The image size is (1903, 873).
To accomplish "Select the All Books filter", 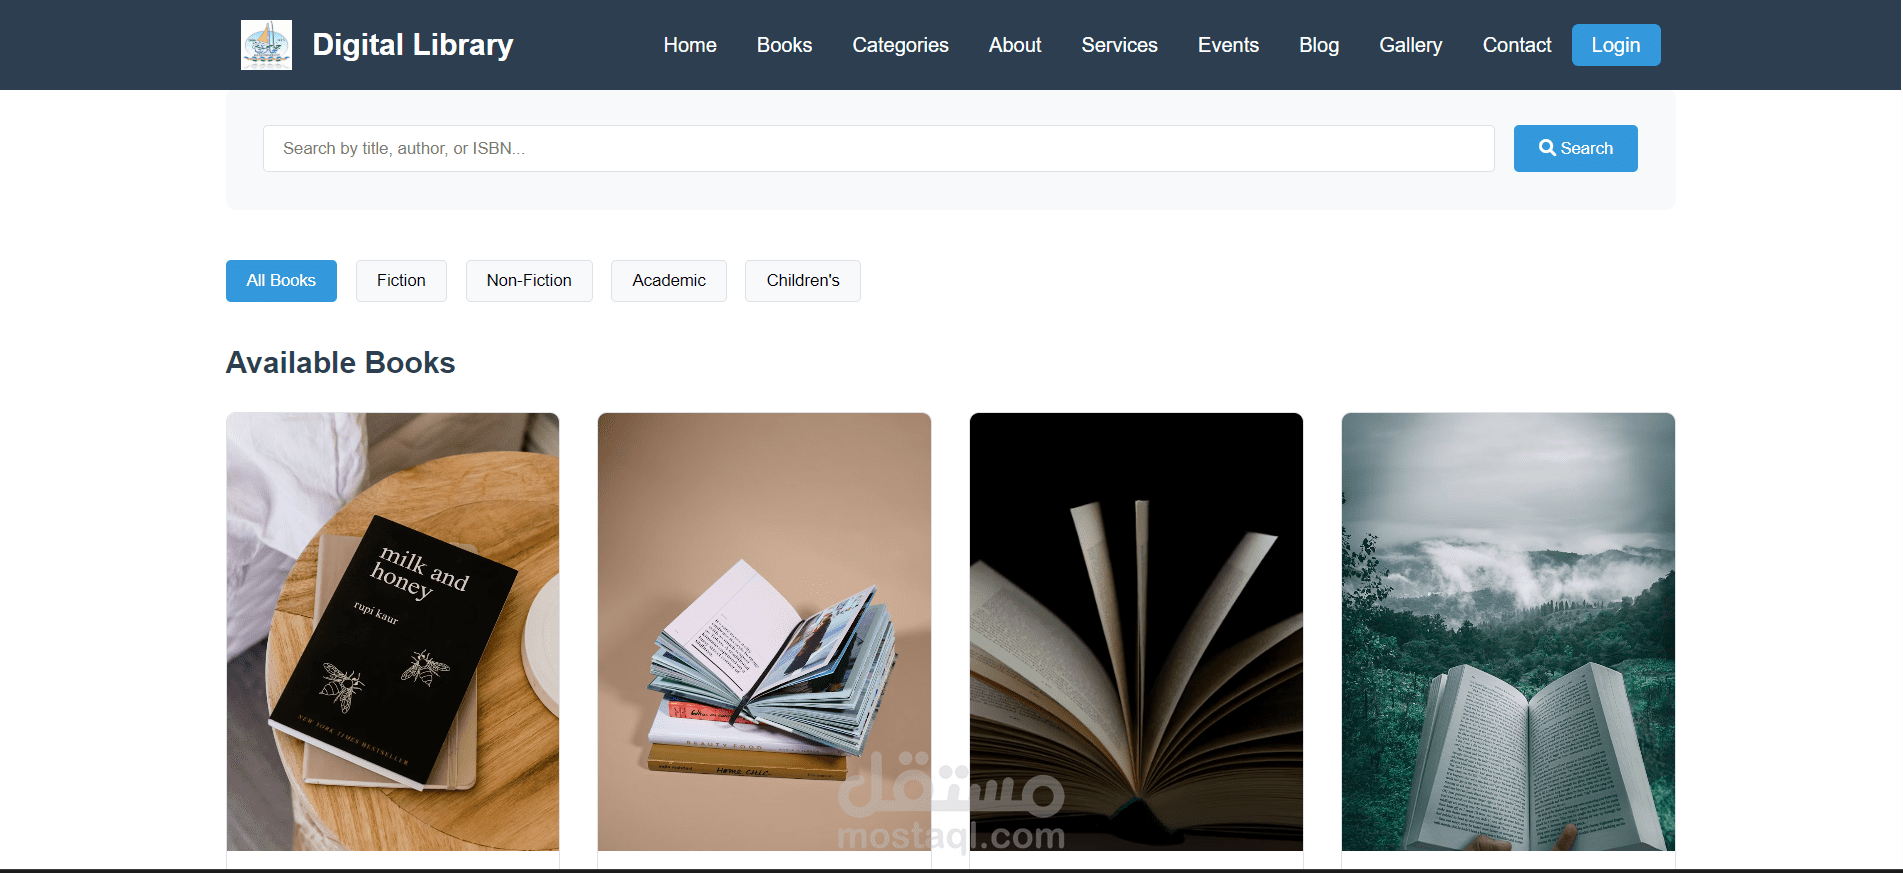I will pos(281,281).
